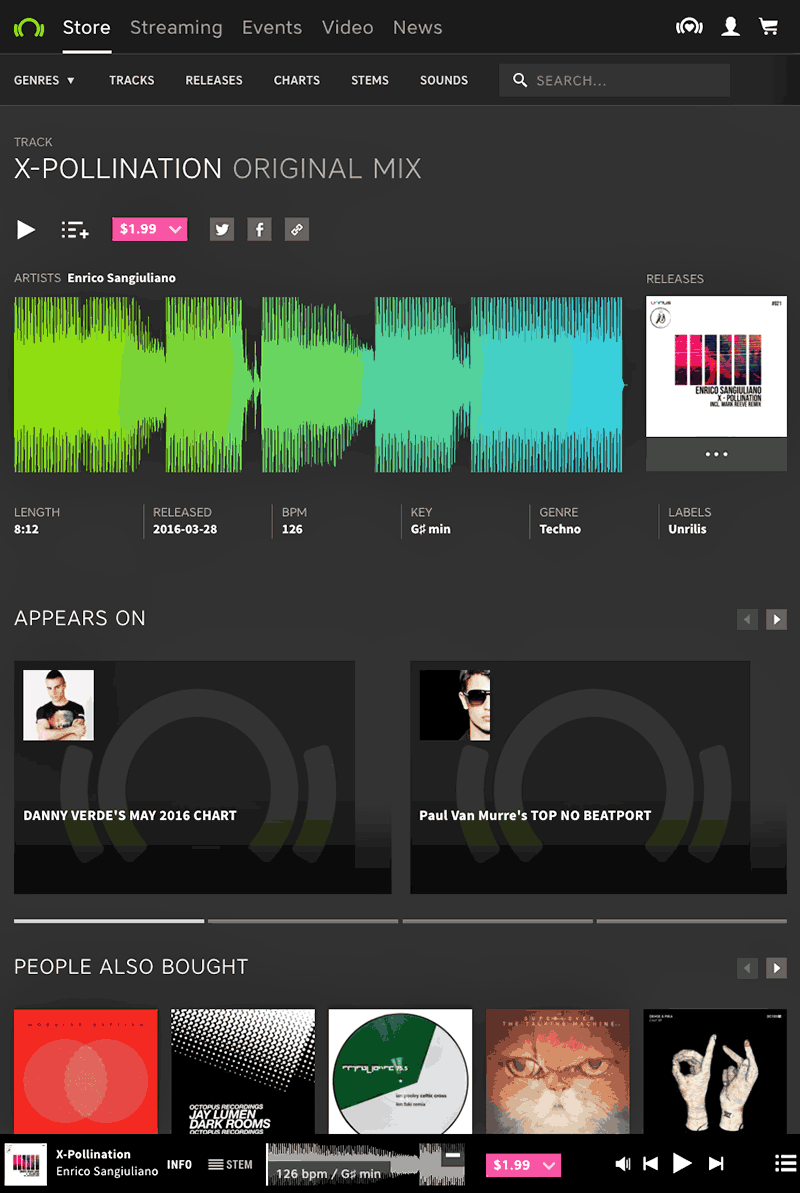Open the Events tab
Viewport: 800px width, 1193px height.
pyautogui.click(x=272, y=27)
